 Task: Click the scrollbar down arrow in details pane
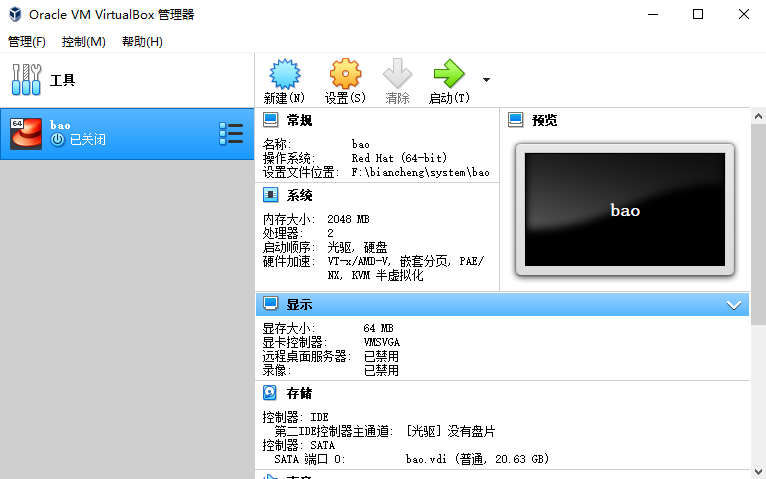click(758, 472)
